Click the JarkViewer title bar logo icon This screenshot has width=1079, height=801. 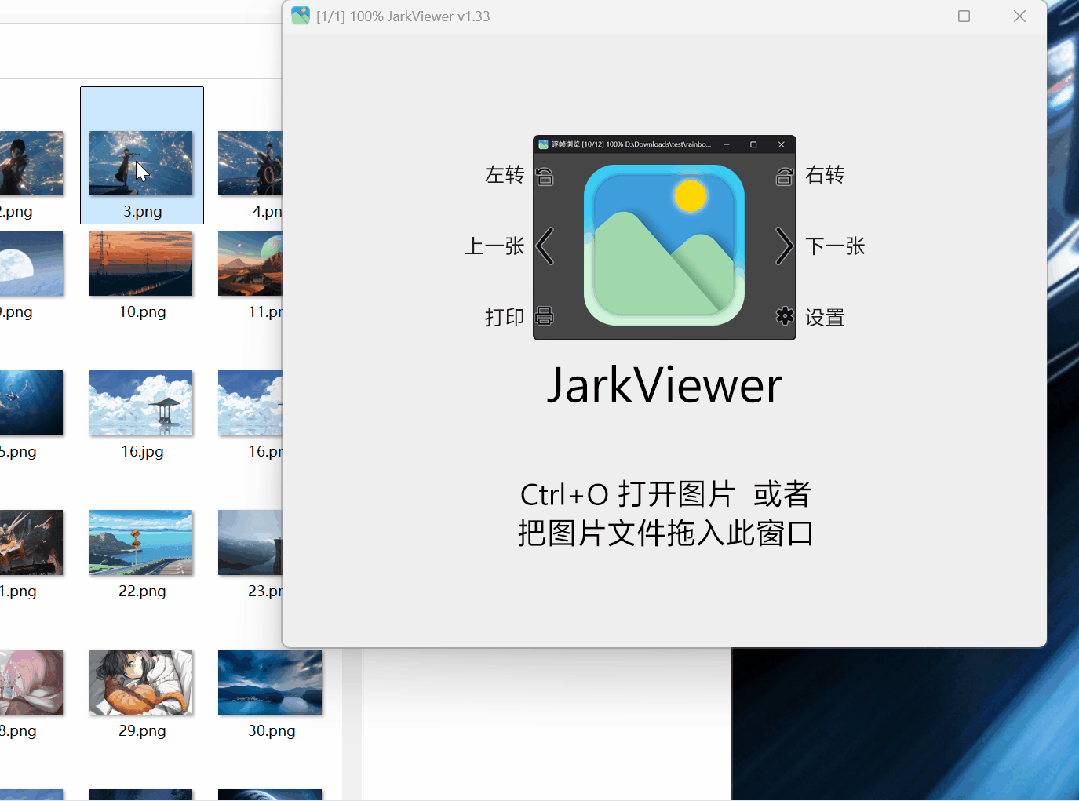tap(300, 16)
